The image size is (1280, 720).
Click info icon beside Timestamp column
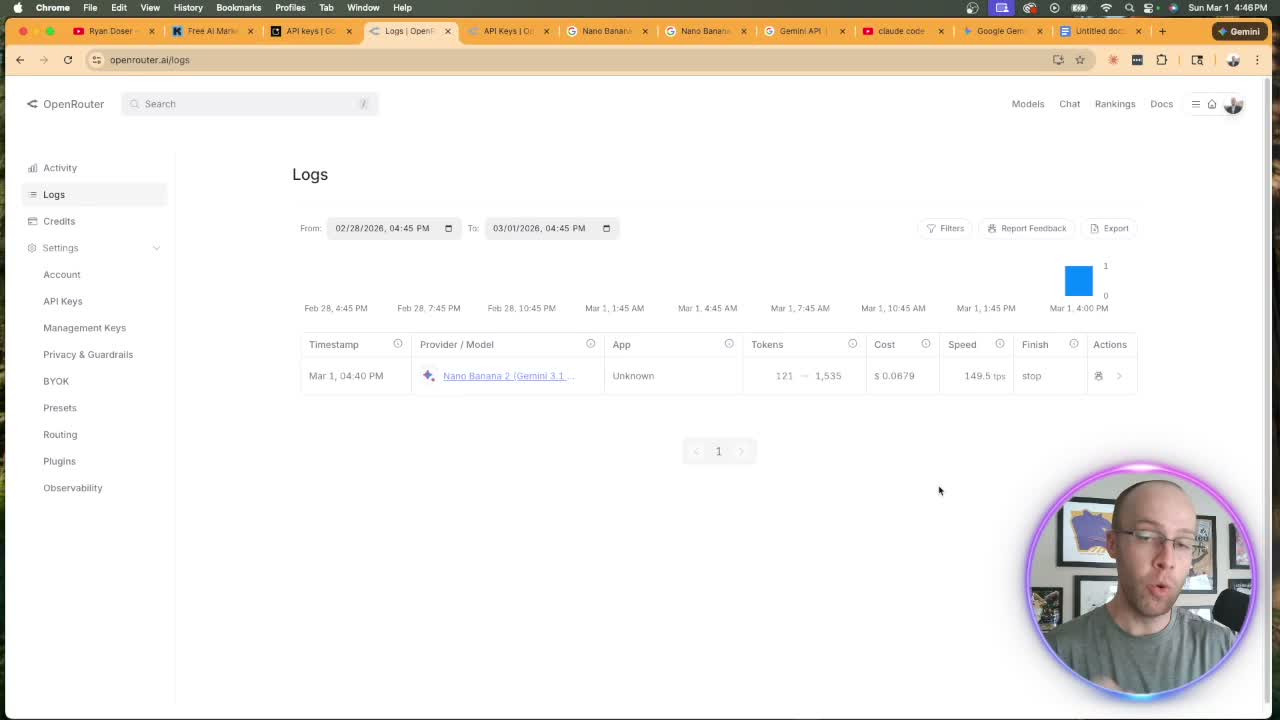398,344
